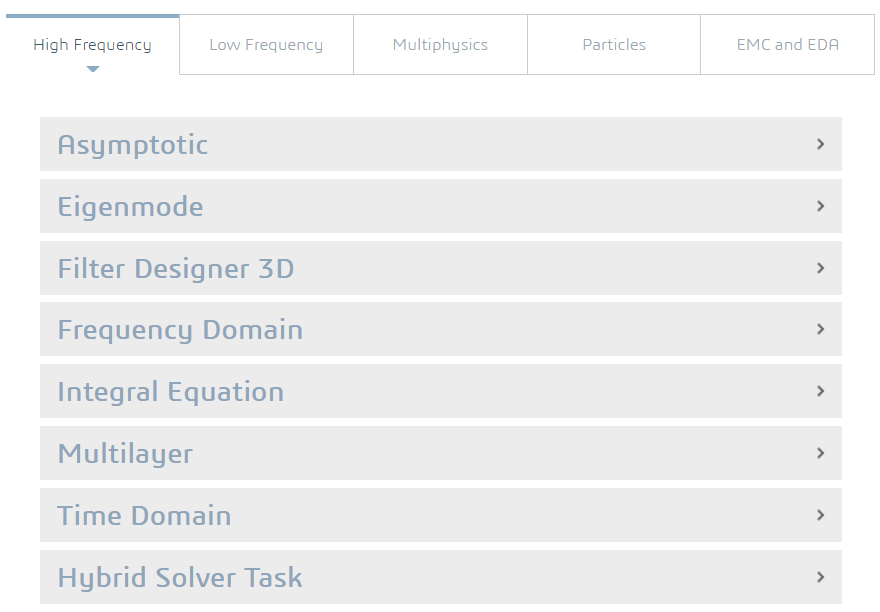The height and width of the screenshot is (612, 880).
Task: Expand the Asymptotic section chevron
Action: coord(820,144)
